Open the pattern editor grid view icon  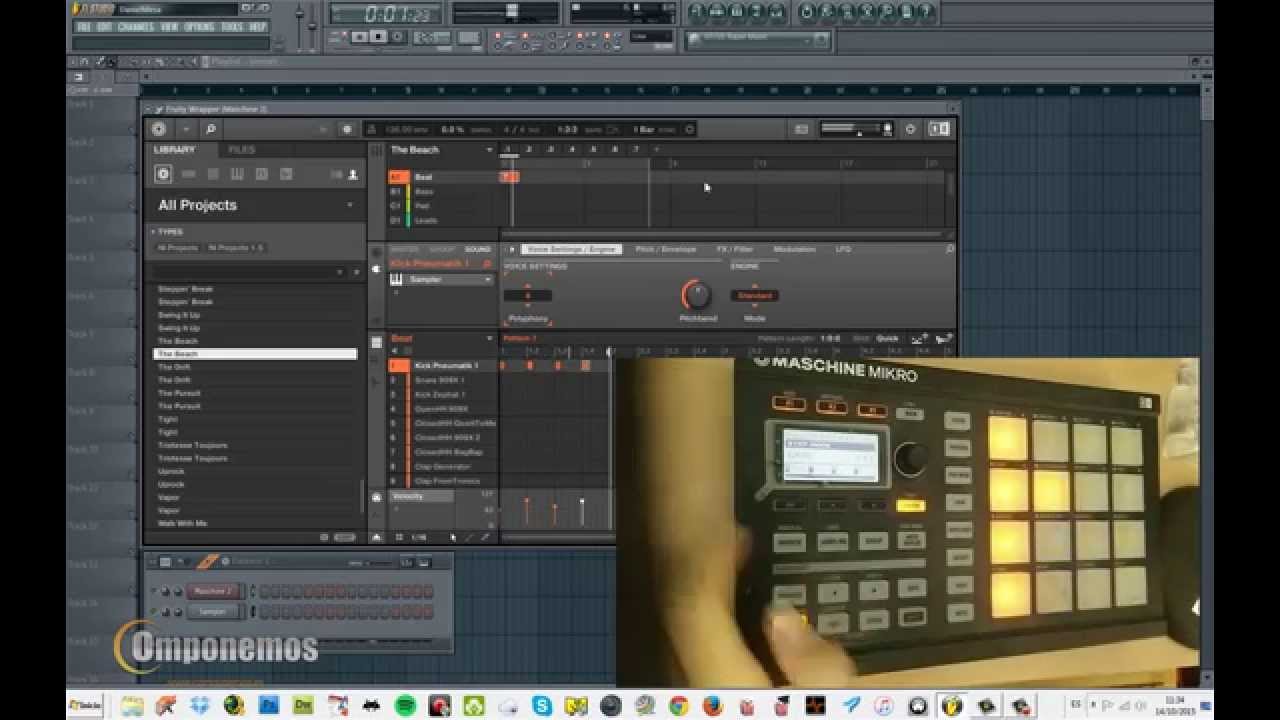(376, 343)
